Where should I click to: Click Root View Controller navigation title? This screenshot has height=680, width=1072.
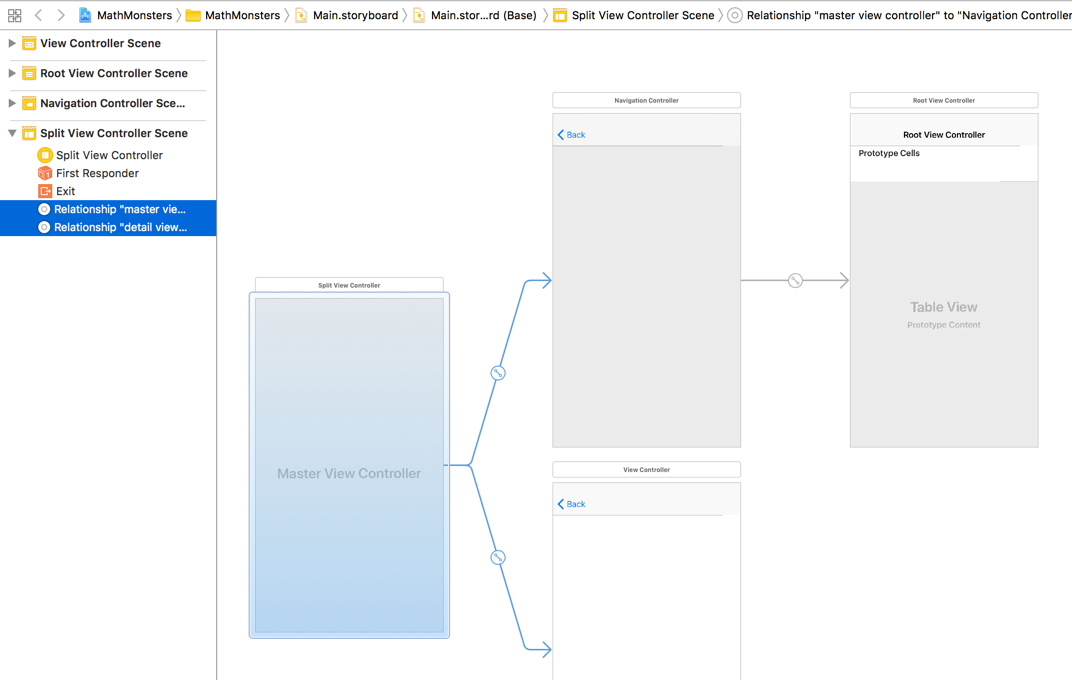click(x=944, y=135)
